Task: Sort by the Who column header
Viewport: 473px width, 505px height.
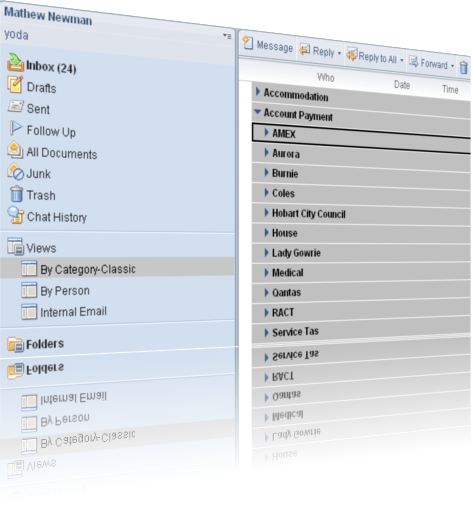Action: 326,78
